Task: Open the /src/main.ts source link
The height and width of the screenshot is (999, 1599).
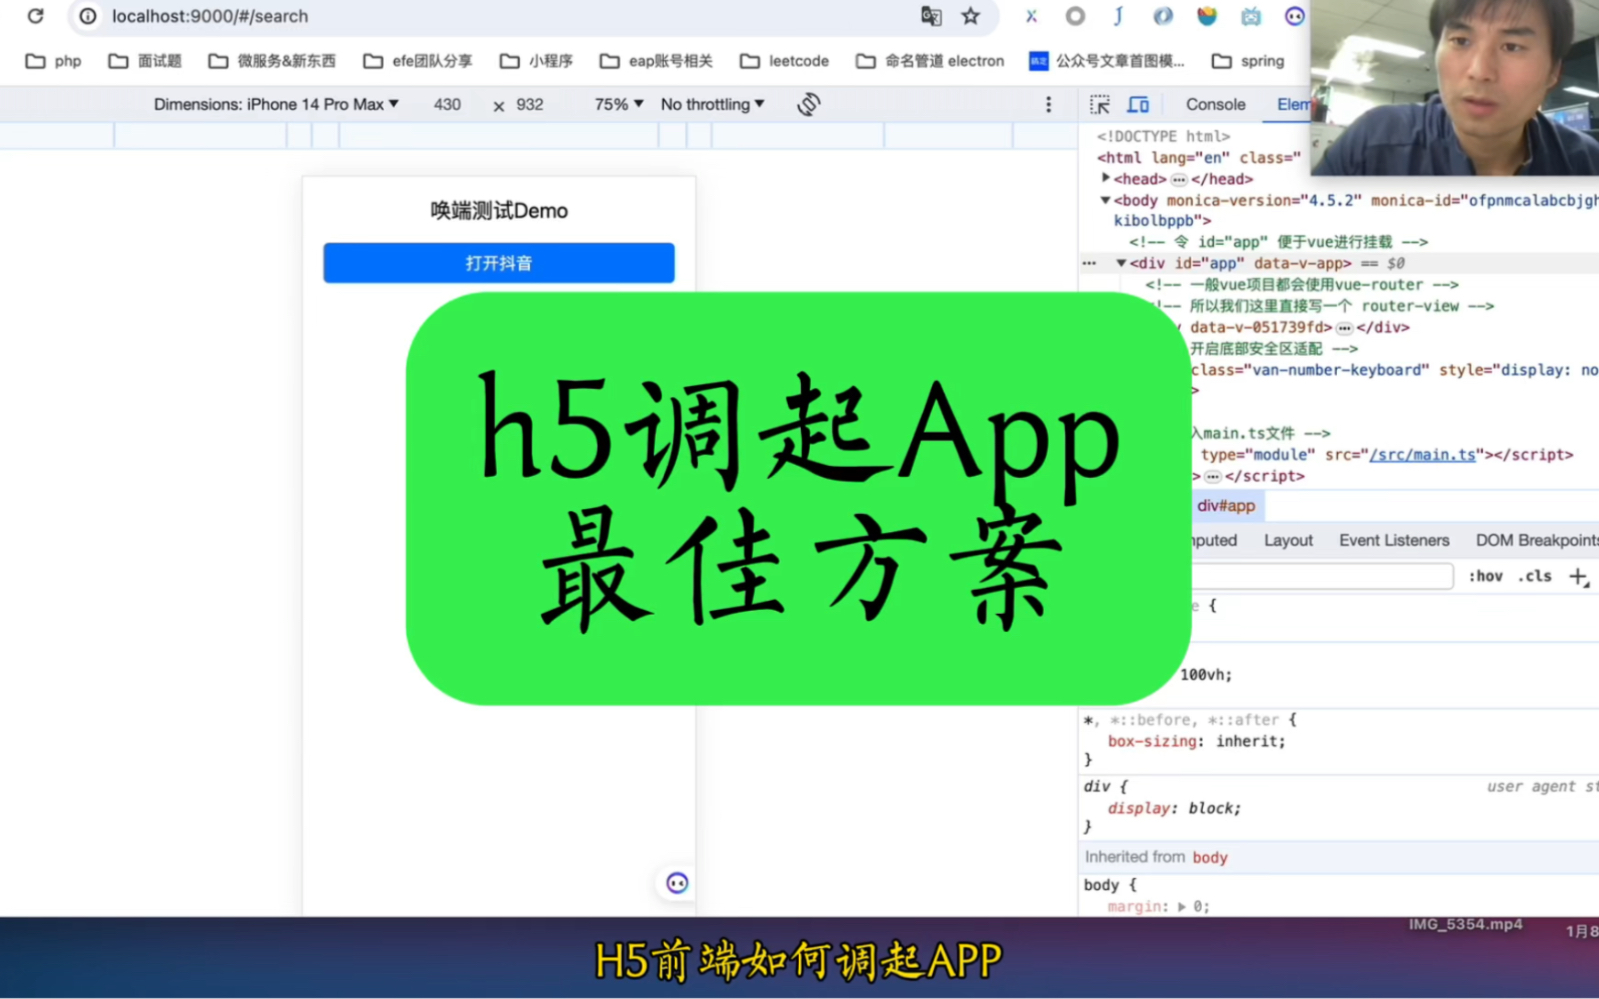Action: [1422, 454]
